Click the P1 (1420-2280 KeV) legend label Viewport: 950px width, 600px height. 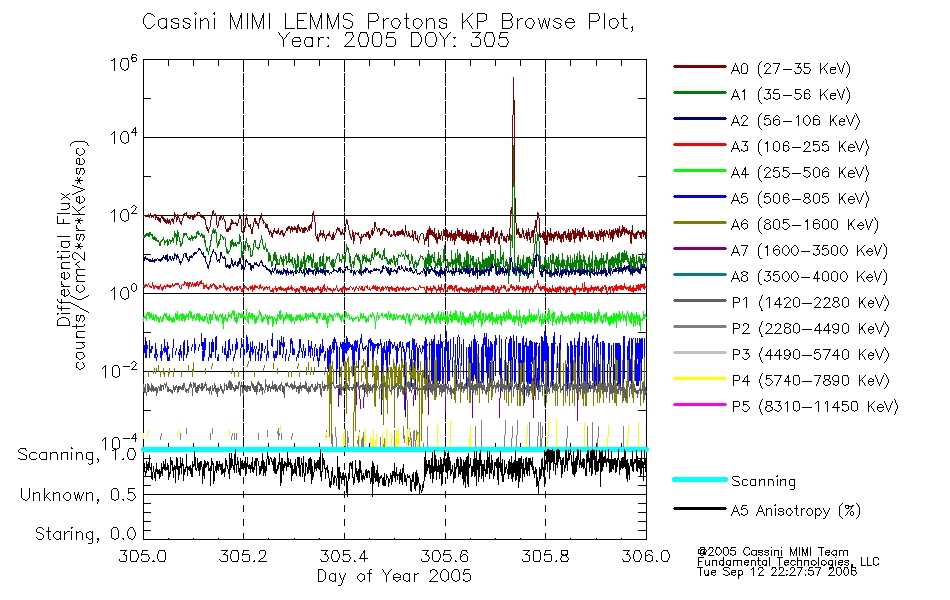(810, 302)
